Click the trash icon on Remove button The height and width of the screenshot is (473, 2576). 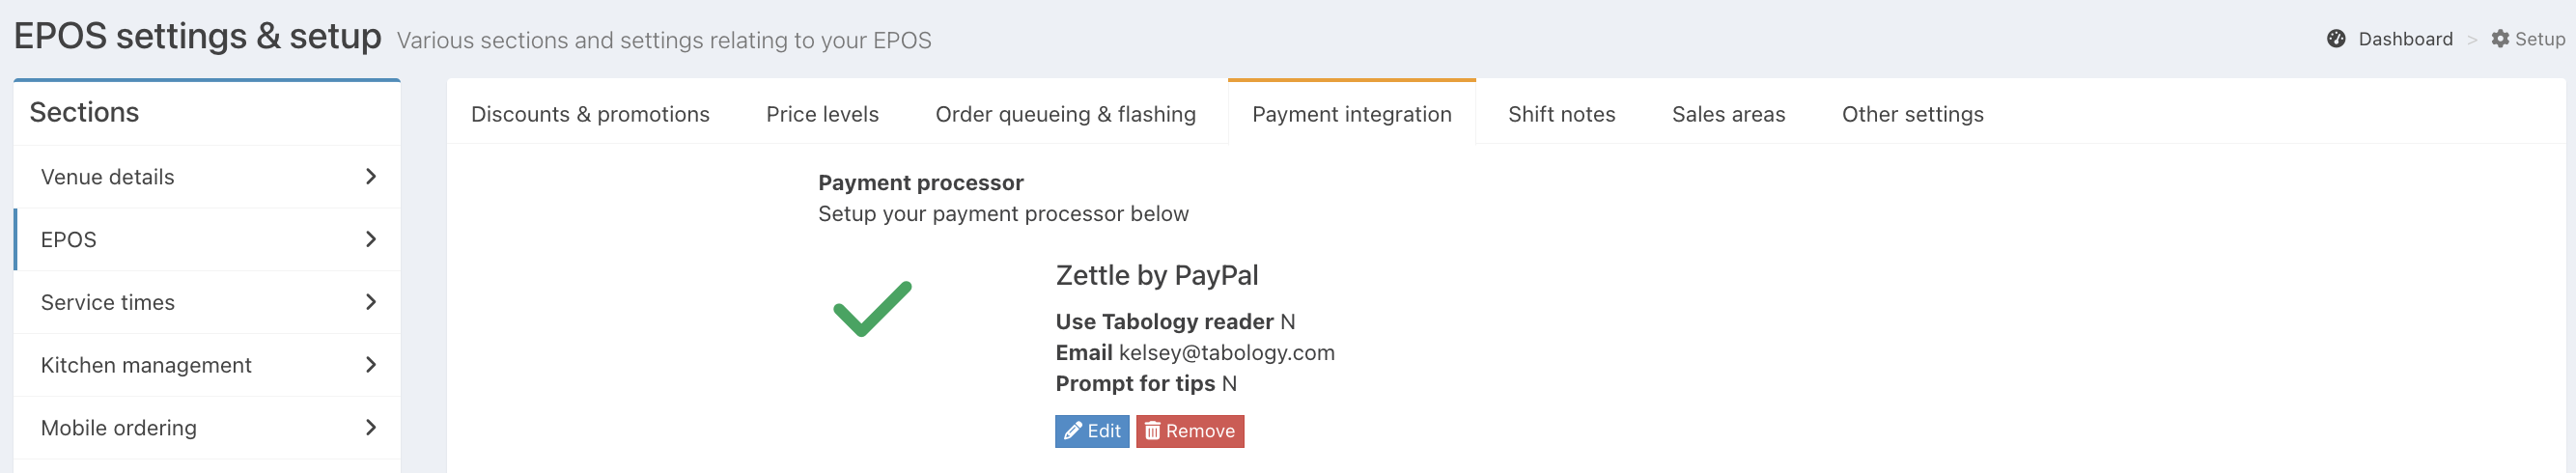[x=1152, y=431]
